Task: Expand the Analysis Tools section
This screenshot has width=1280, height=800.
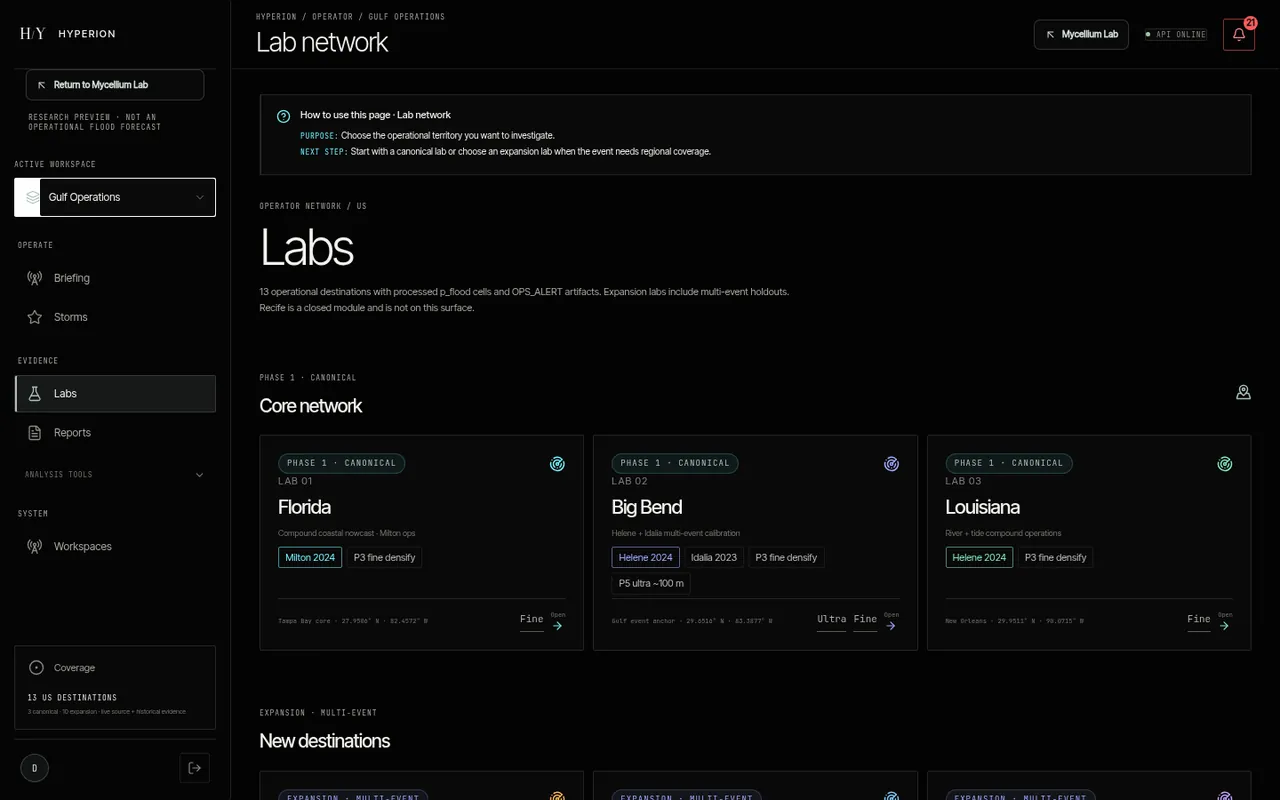Action: [x=115, y=475]
